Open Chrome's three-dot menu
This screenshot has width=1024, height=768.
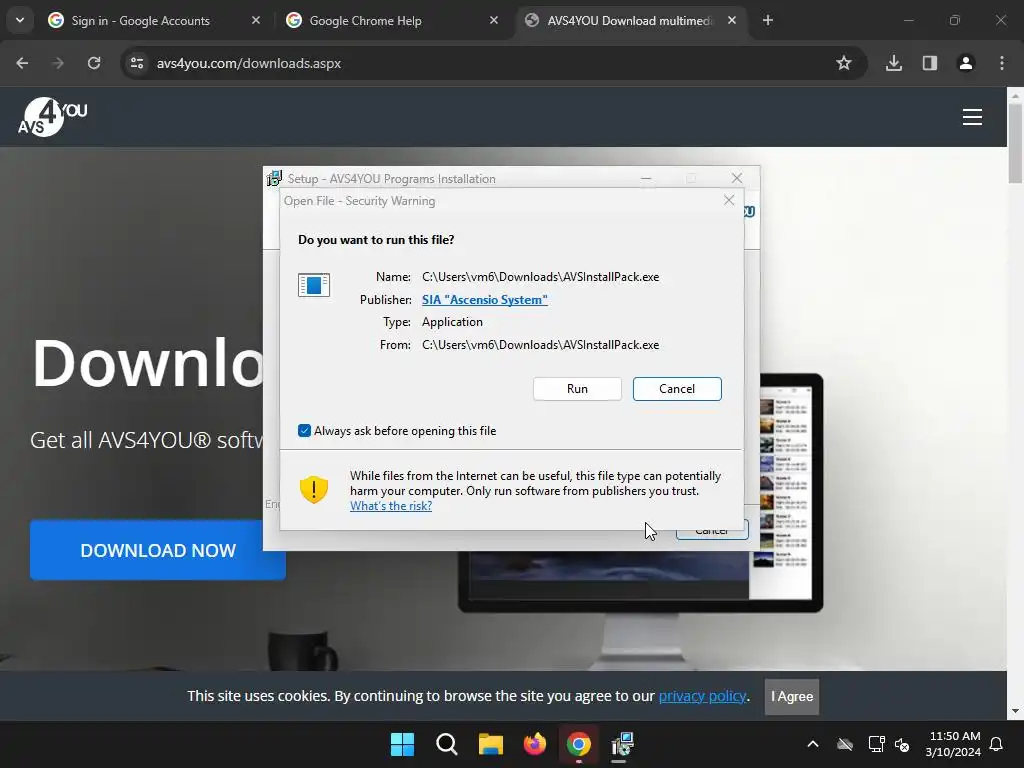point(1002,63)
